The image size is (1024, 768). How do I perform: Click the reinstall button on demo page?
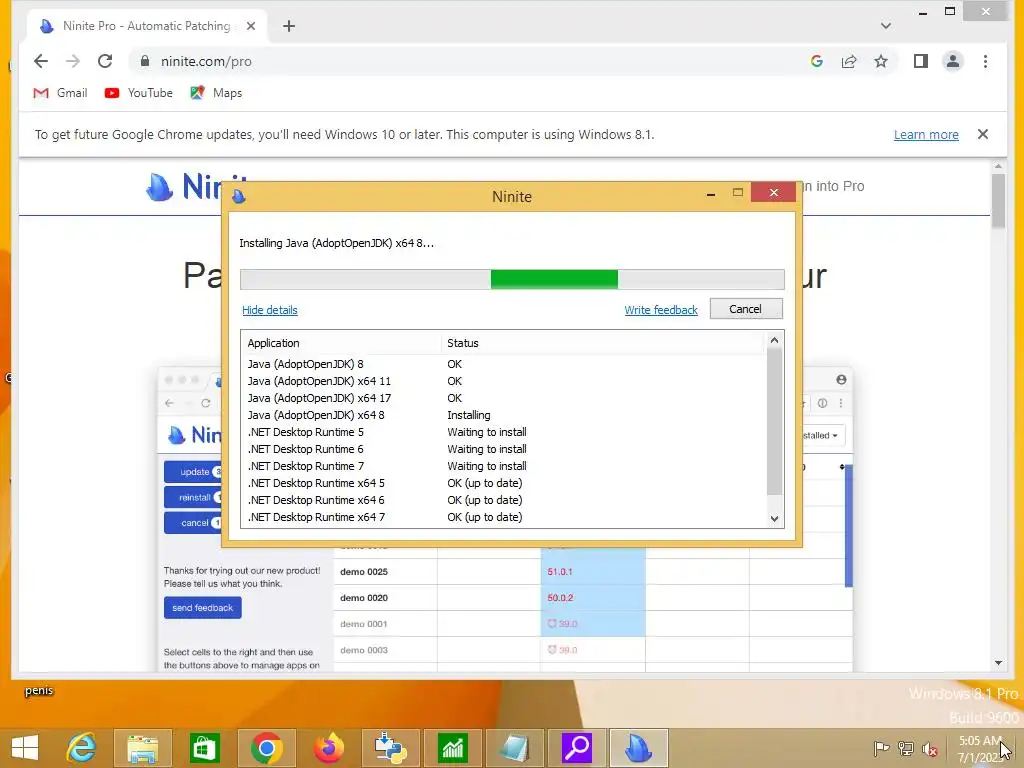tap(193, 497)
